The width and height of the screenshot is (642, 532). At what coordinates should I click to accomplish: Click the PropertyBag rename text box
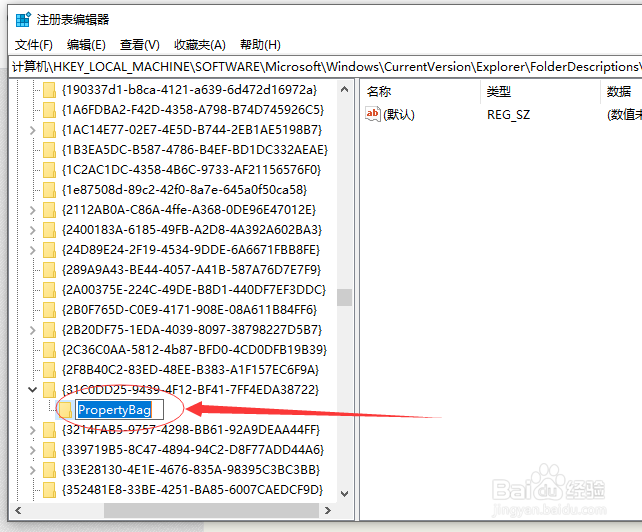[x=120, y=410]
